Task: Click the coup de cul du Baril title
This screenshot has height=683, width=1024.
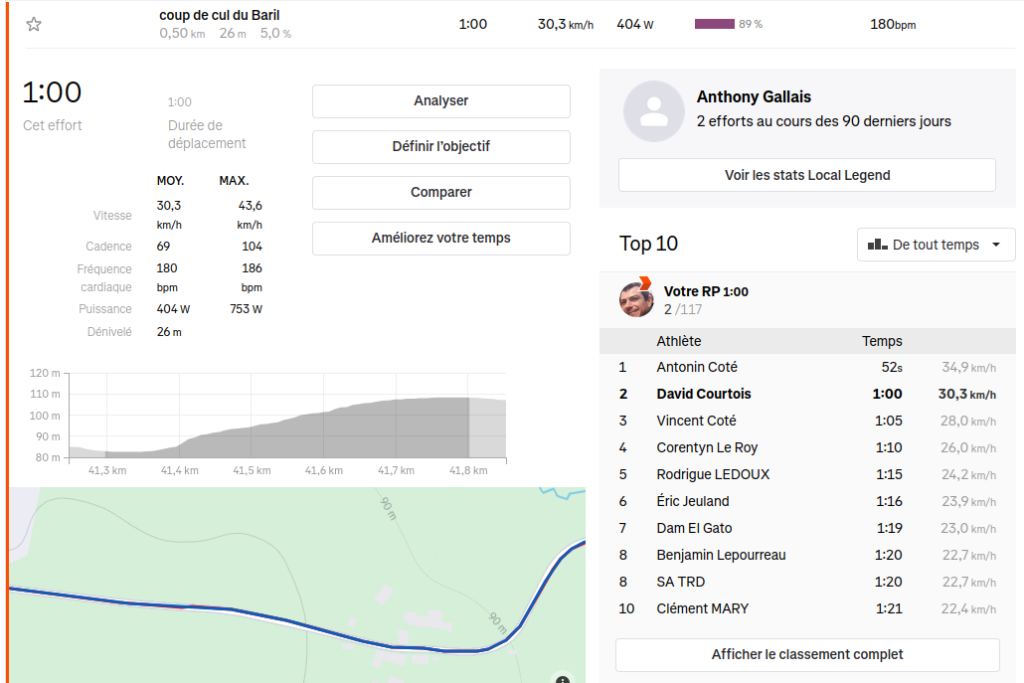Action: coord(219,15)
